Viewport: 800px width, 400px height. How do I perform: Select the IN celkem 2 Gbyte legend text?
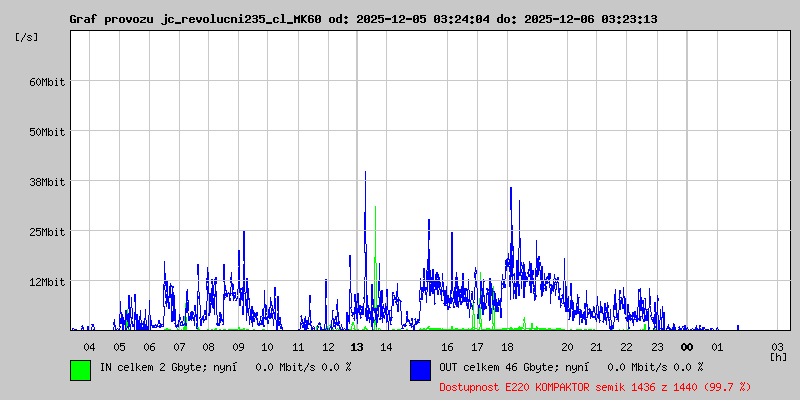[x=224, y=367]
